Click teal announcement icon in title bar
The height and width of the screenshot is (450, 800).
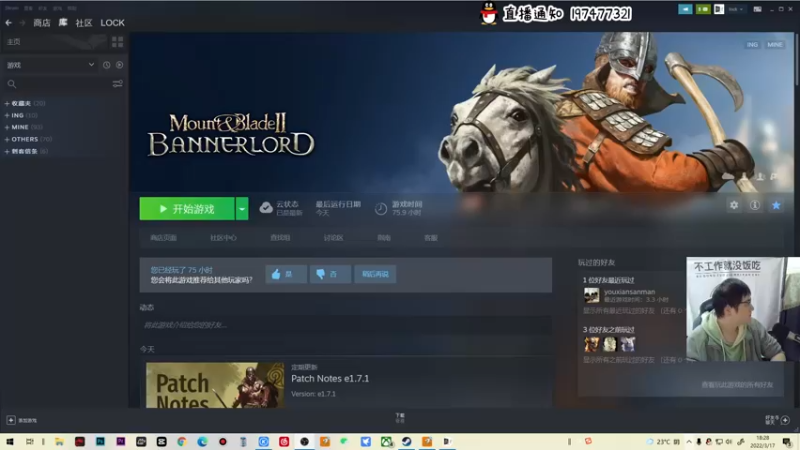click(x=685, y=9)
